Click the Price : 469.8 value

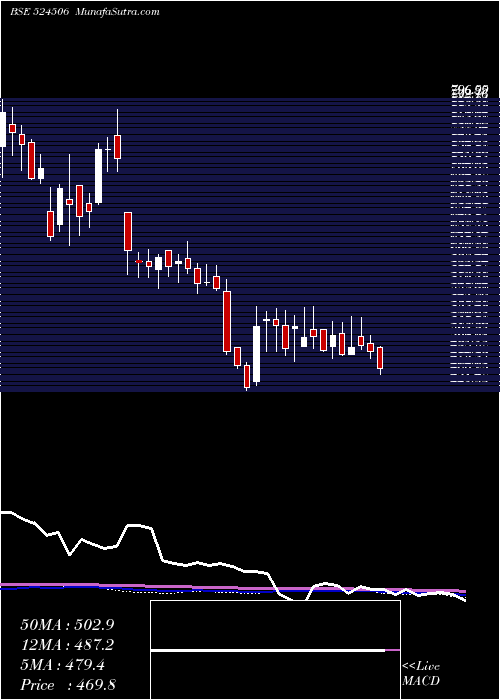pos(68,685)
